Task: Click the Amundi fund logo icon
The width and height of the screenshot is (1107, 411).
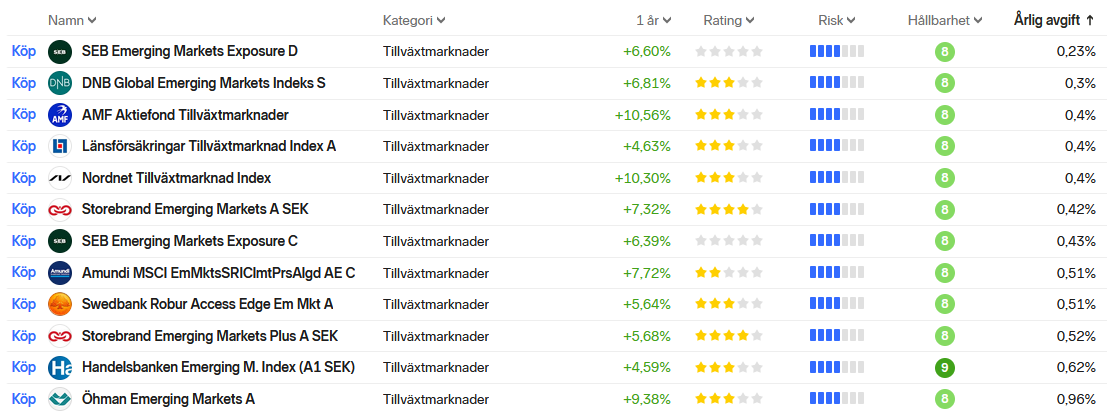Action: 60,272
